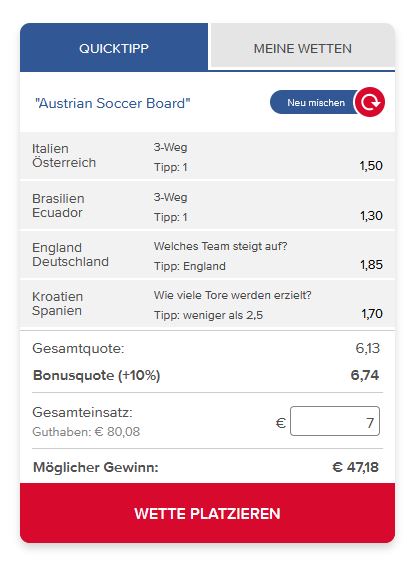This screenshot has width=407, height=567.
Task: Click the "Austrian Soccer Board" title
Action: [112, 103]
